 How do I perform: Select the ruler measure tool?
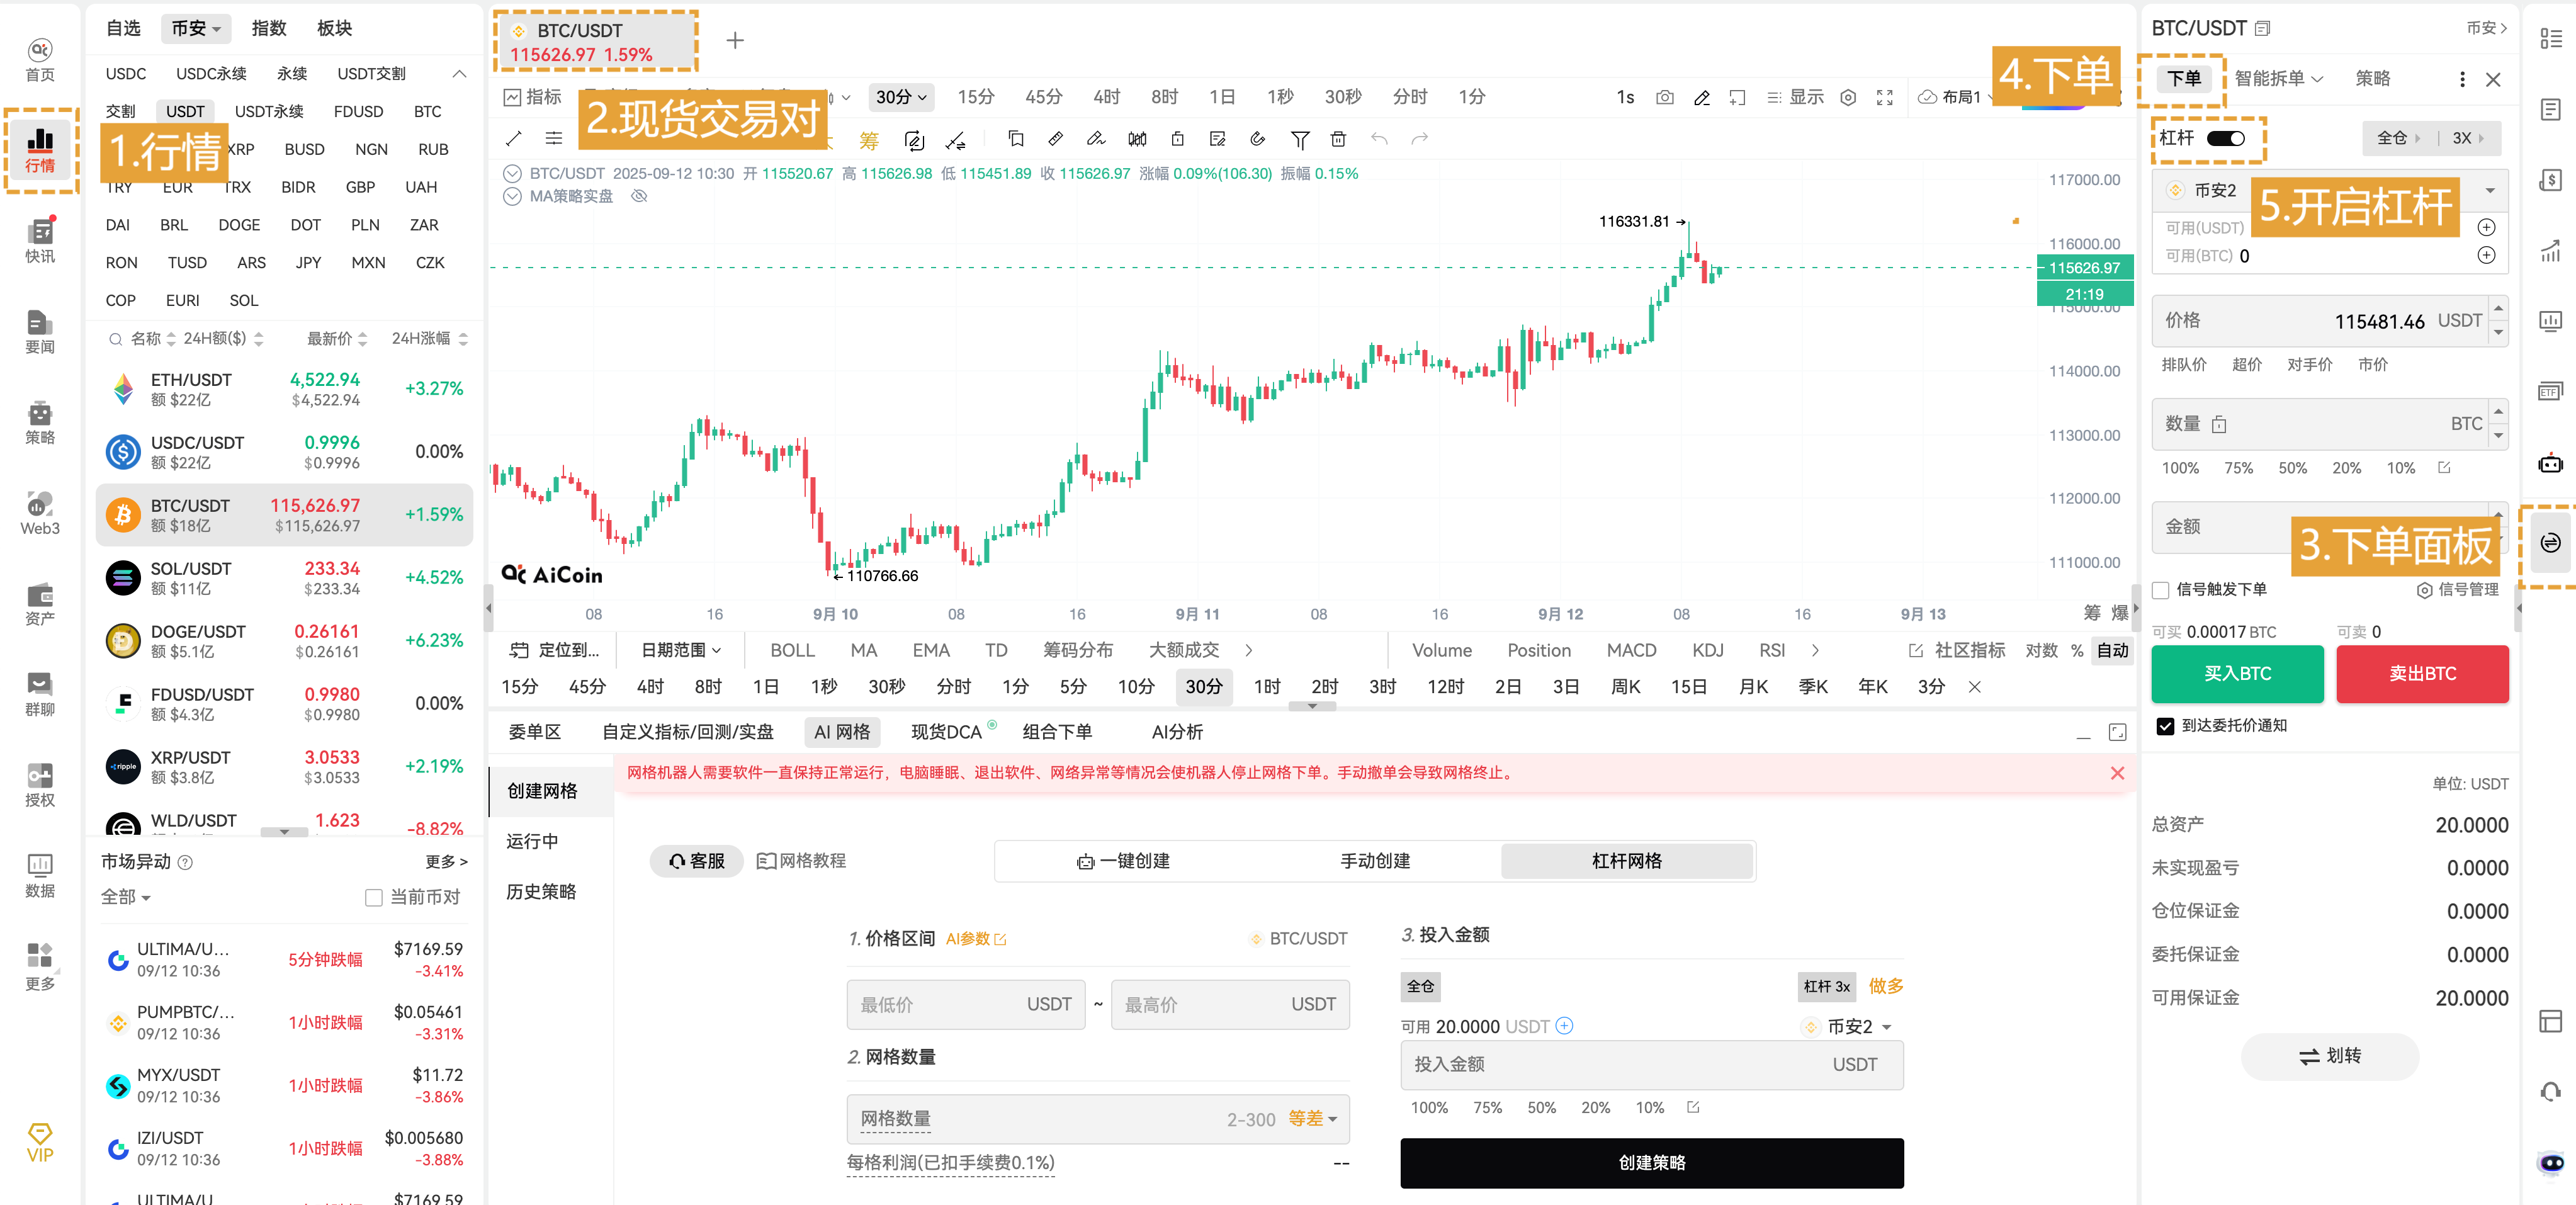tap(1055, 139)
